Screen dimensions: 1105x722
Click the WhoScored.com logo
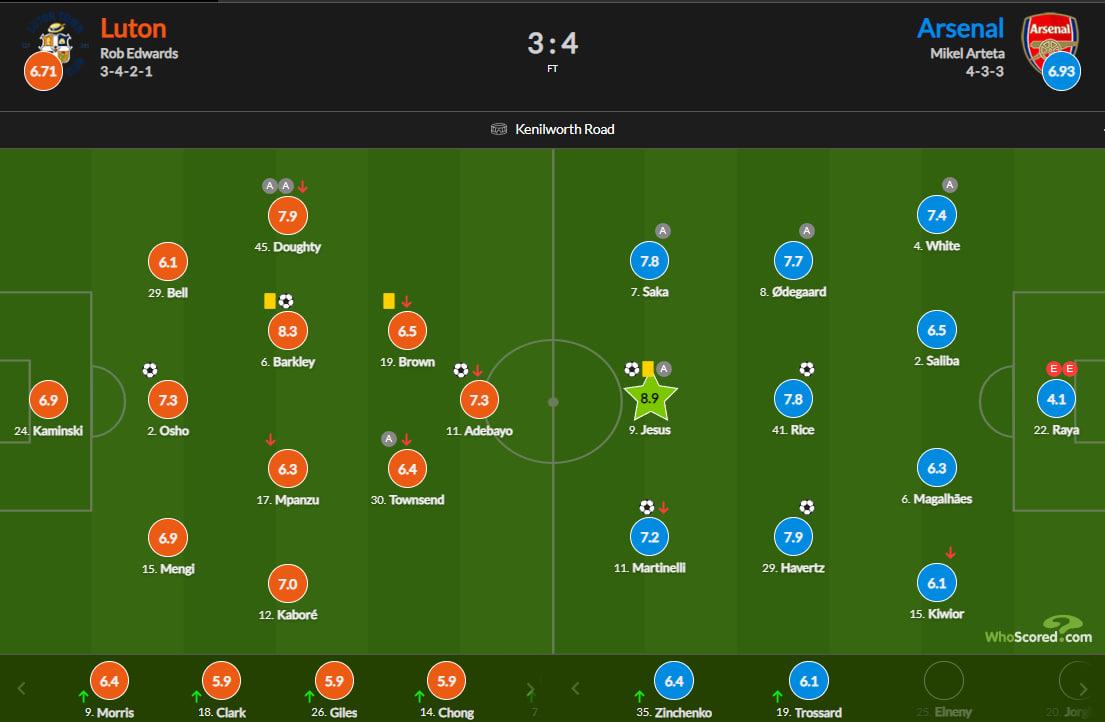pos(1038,631)
